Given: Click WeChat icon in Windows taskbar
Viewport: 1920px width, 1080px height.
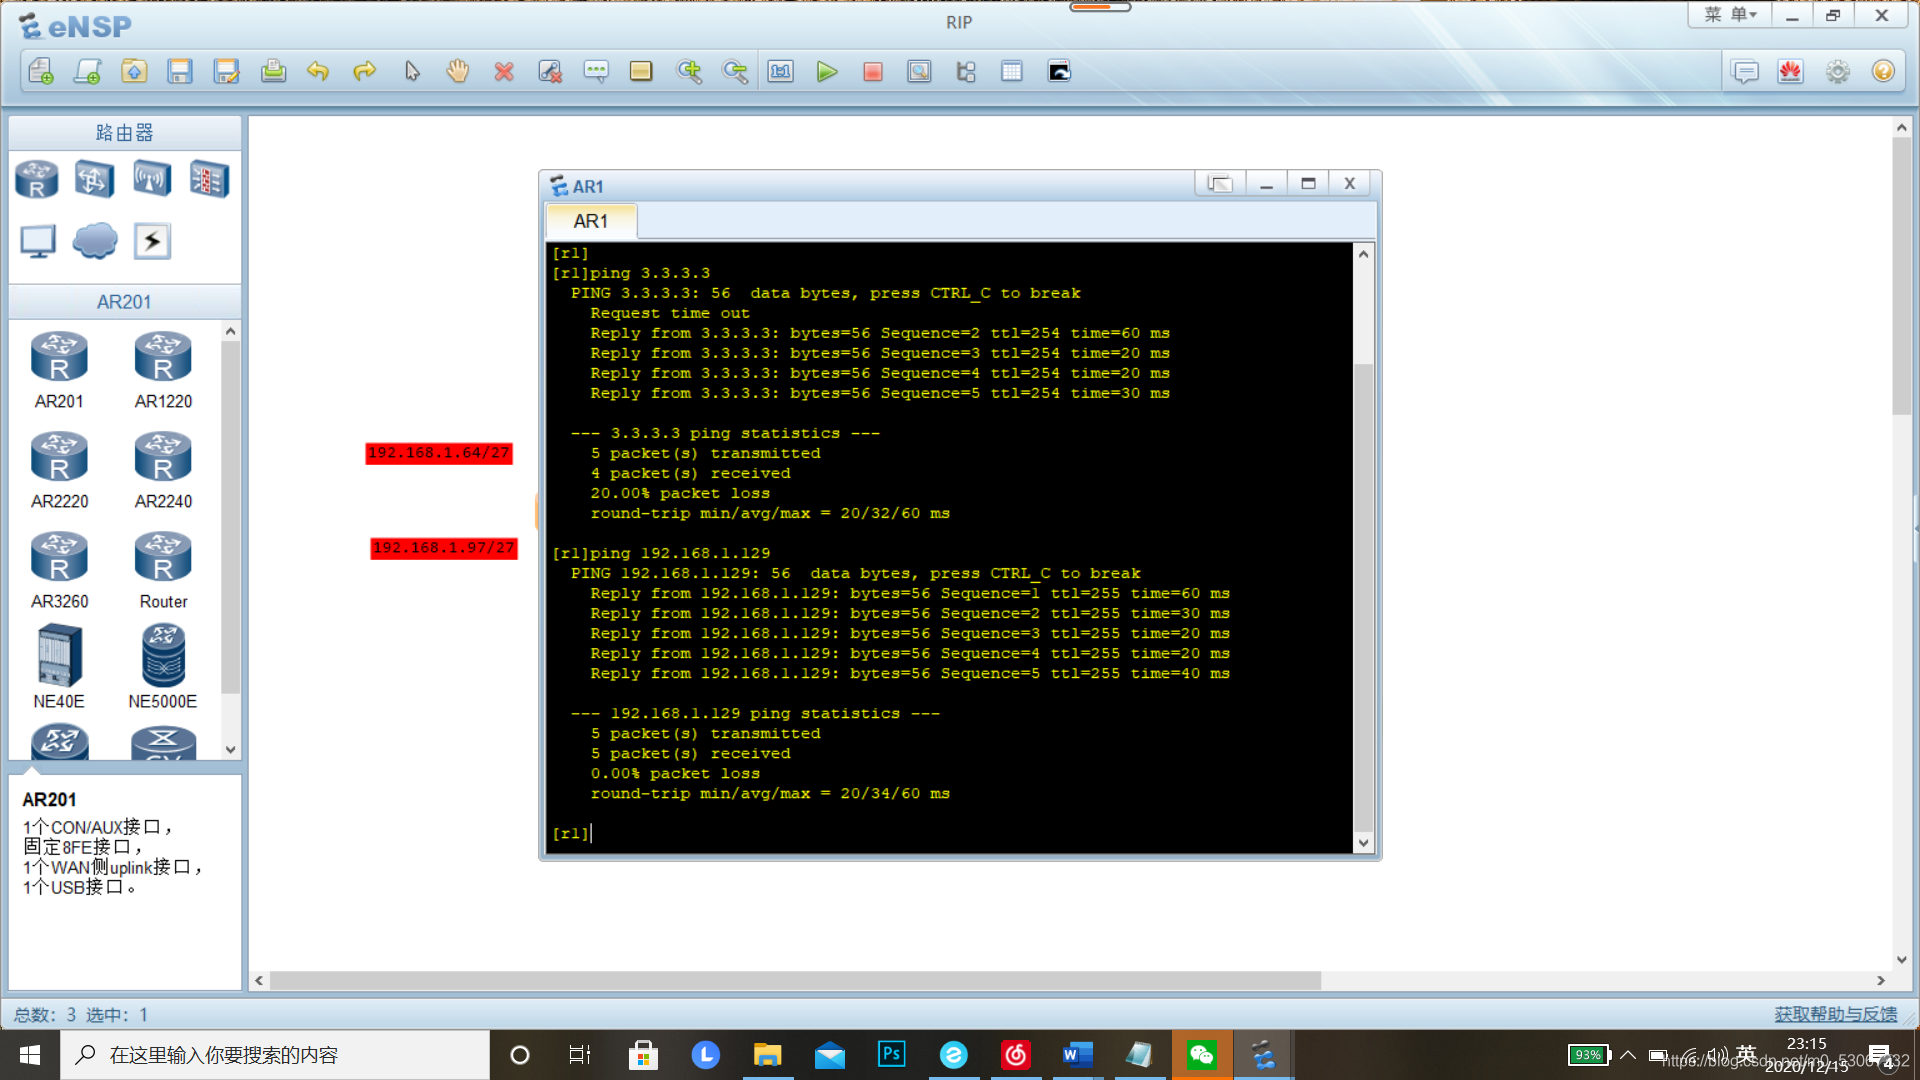Looking at the screenshot, I should (1203, 1055).
